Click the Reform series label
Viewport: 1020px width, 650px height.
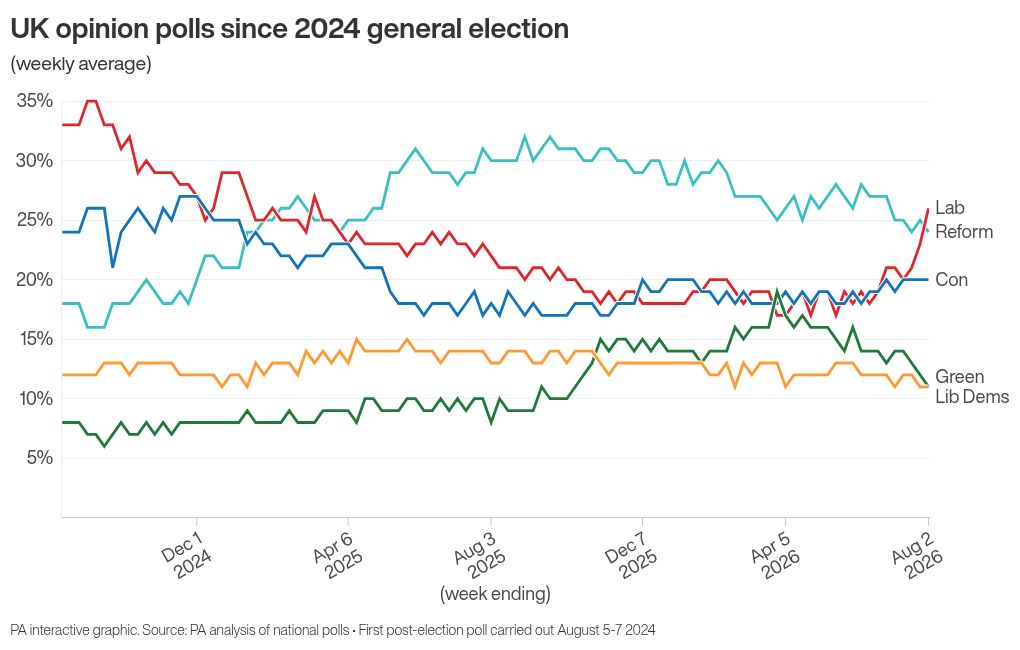pyautogui.click(x=964, y=232)
